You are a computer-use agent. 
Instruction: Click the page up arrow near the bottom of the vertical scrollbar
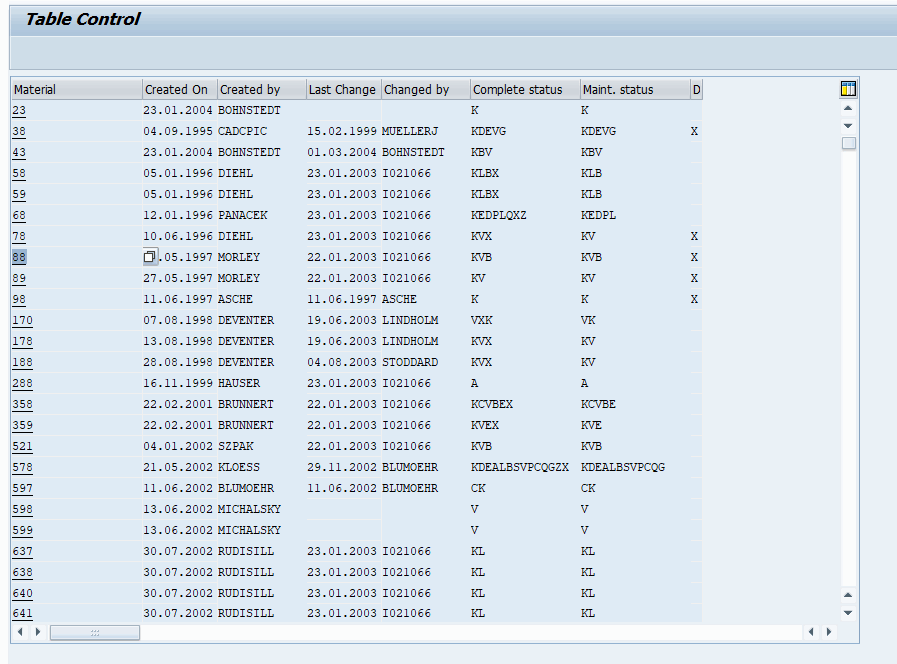click(848, 595)
